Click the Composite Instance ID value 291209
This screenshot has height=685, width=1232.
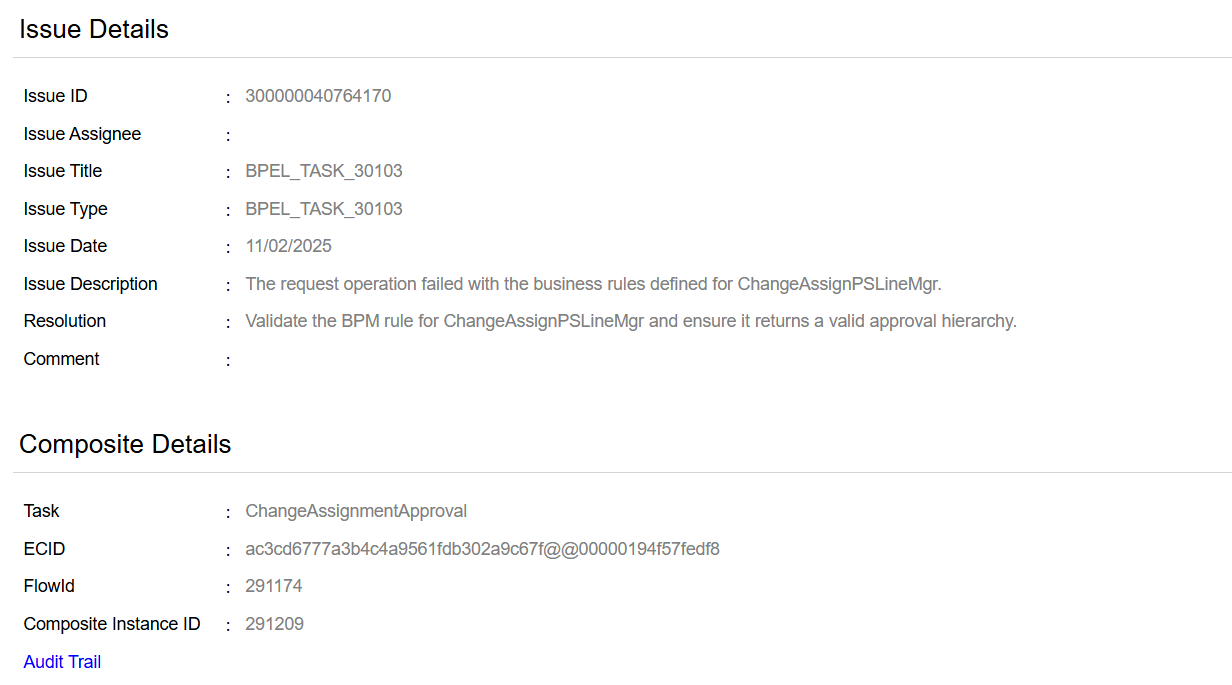click(x=273, y=623)
